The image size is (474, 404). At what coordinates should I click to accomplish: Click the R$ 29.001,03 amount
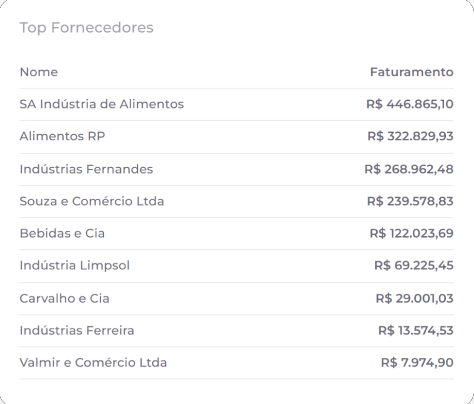[415, 298]
